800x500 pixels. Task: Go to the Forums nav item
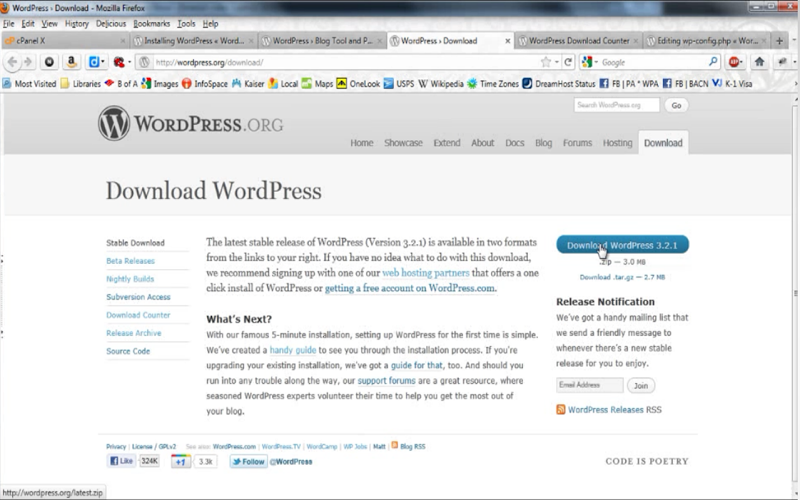coord(577,143)
